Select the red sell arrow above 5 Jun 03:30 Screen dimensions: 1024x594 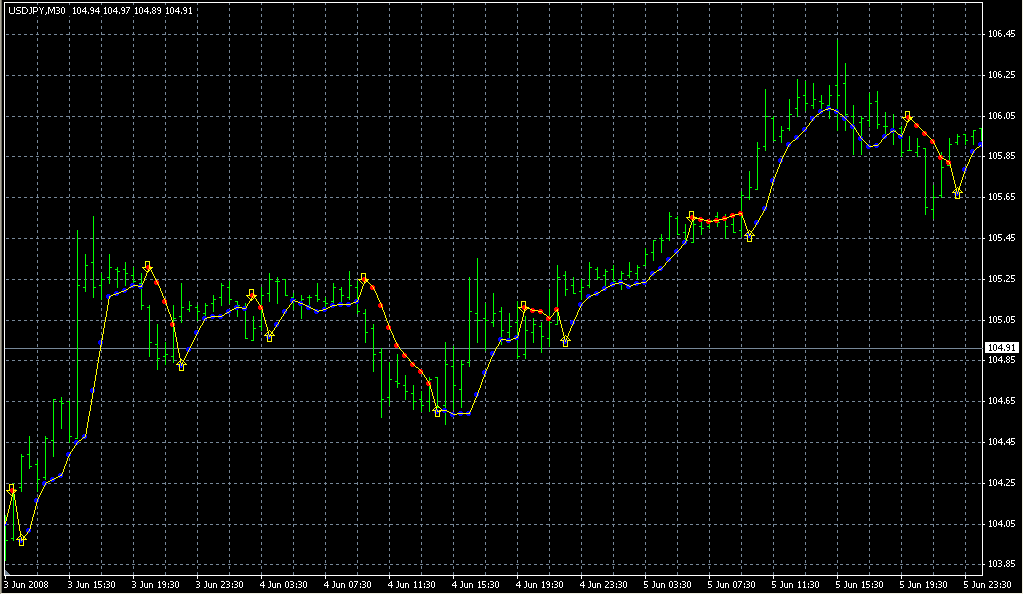[x=691, y=215]
